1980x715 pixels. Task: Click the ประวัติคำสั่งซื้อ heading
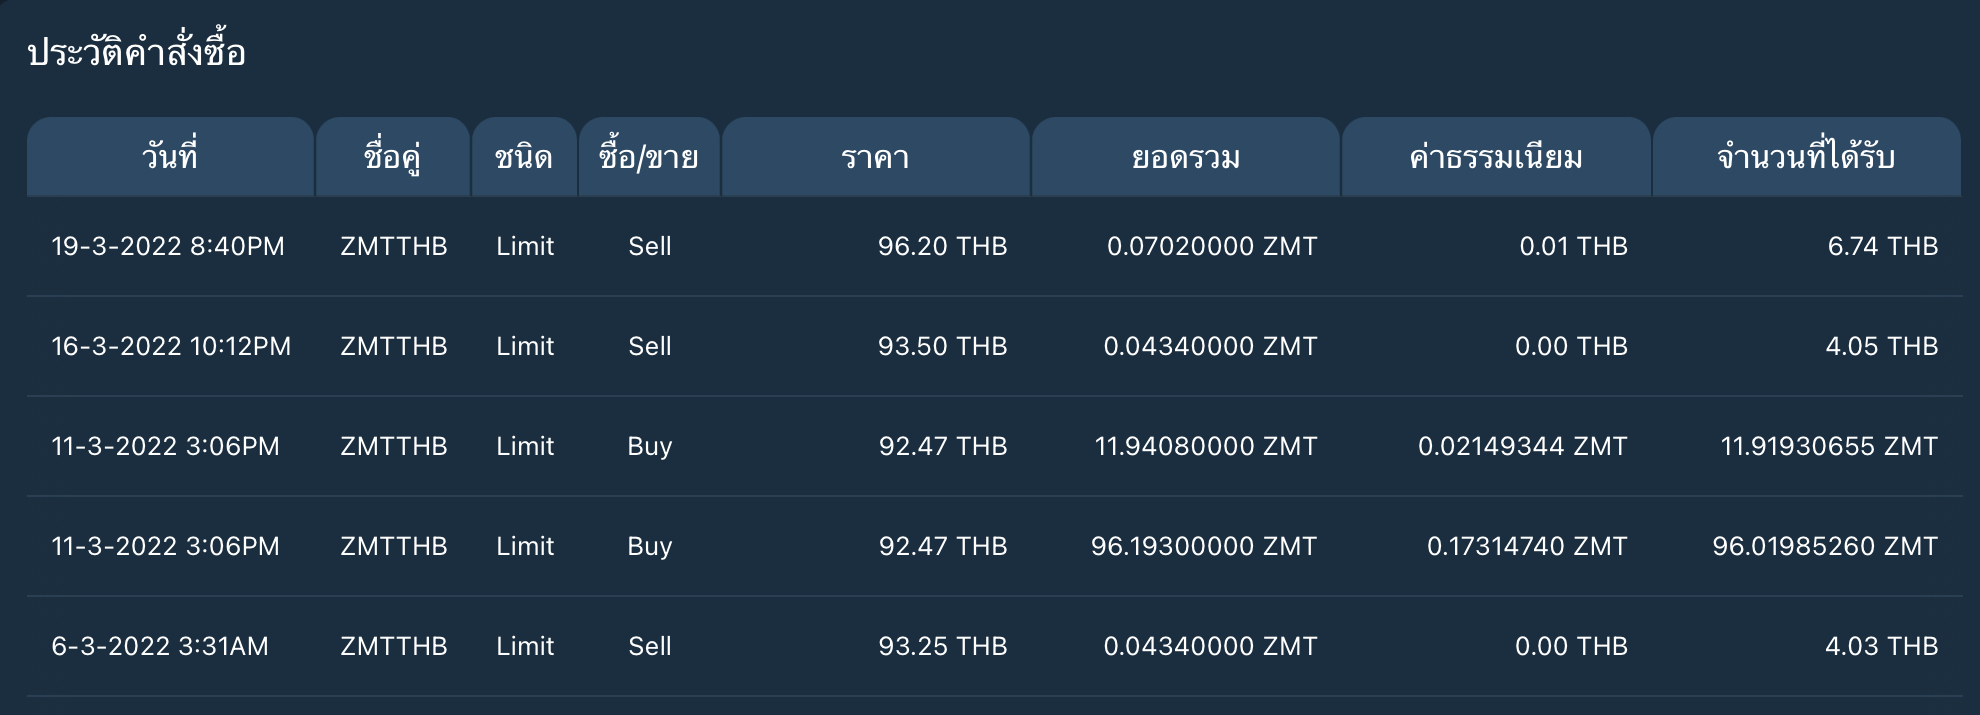(x=137, y=52)
